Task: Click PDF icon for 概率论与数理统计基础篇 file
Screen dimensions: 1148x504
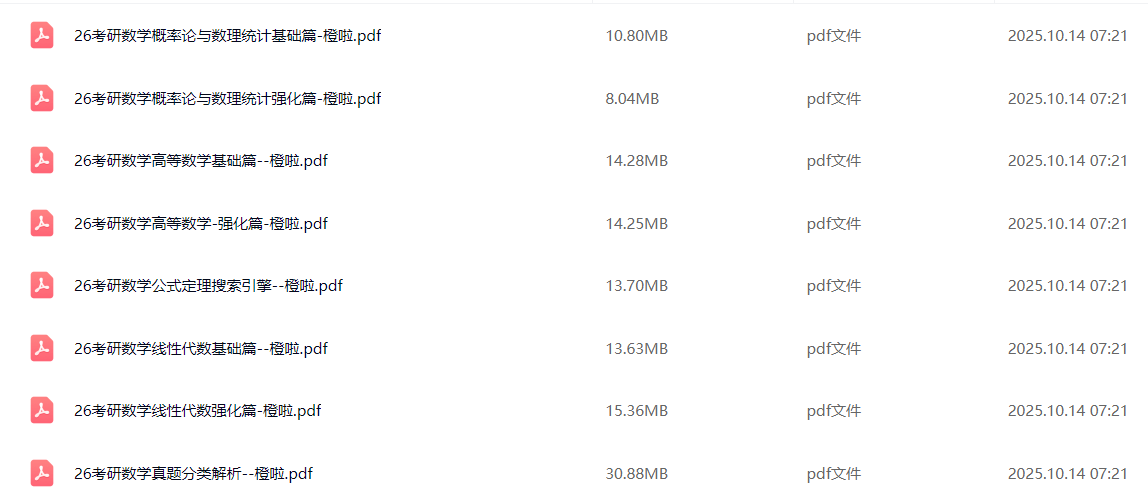Action: coord(41,36)
